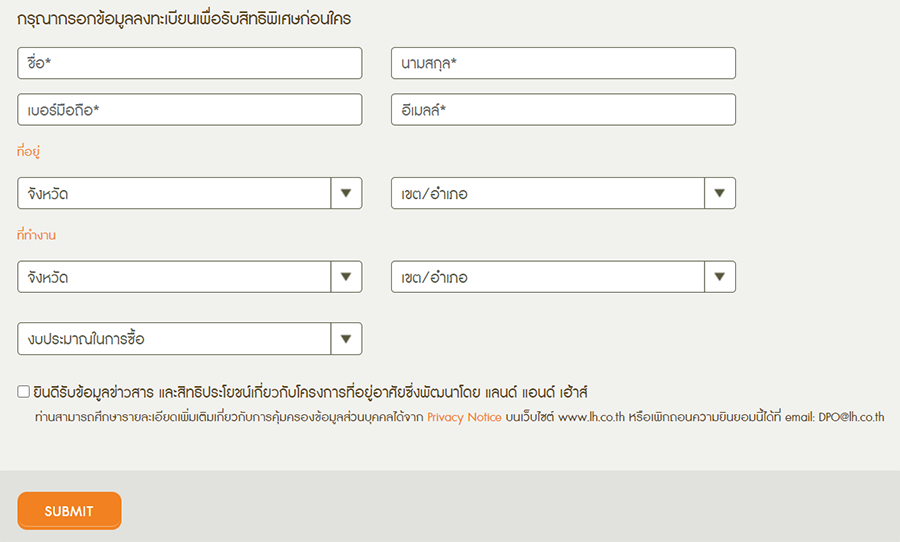Click the ชื่อ first name field
This screenshot has width=900, height=542.
click(x=189, y=63)
